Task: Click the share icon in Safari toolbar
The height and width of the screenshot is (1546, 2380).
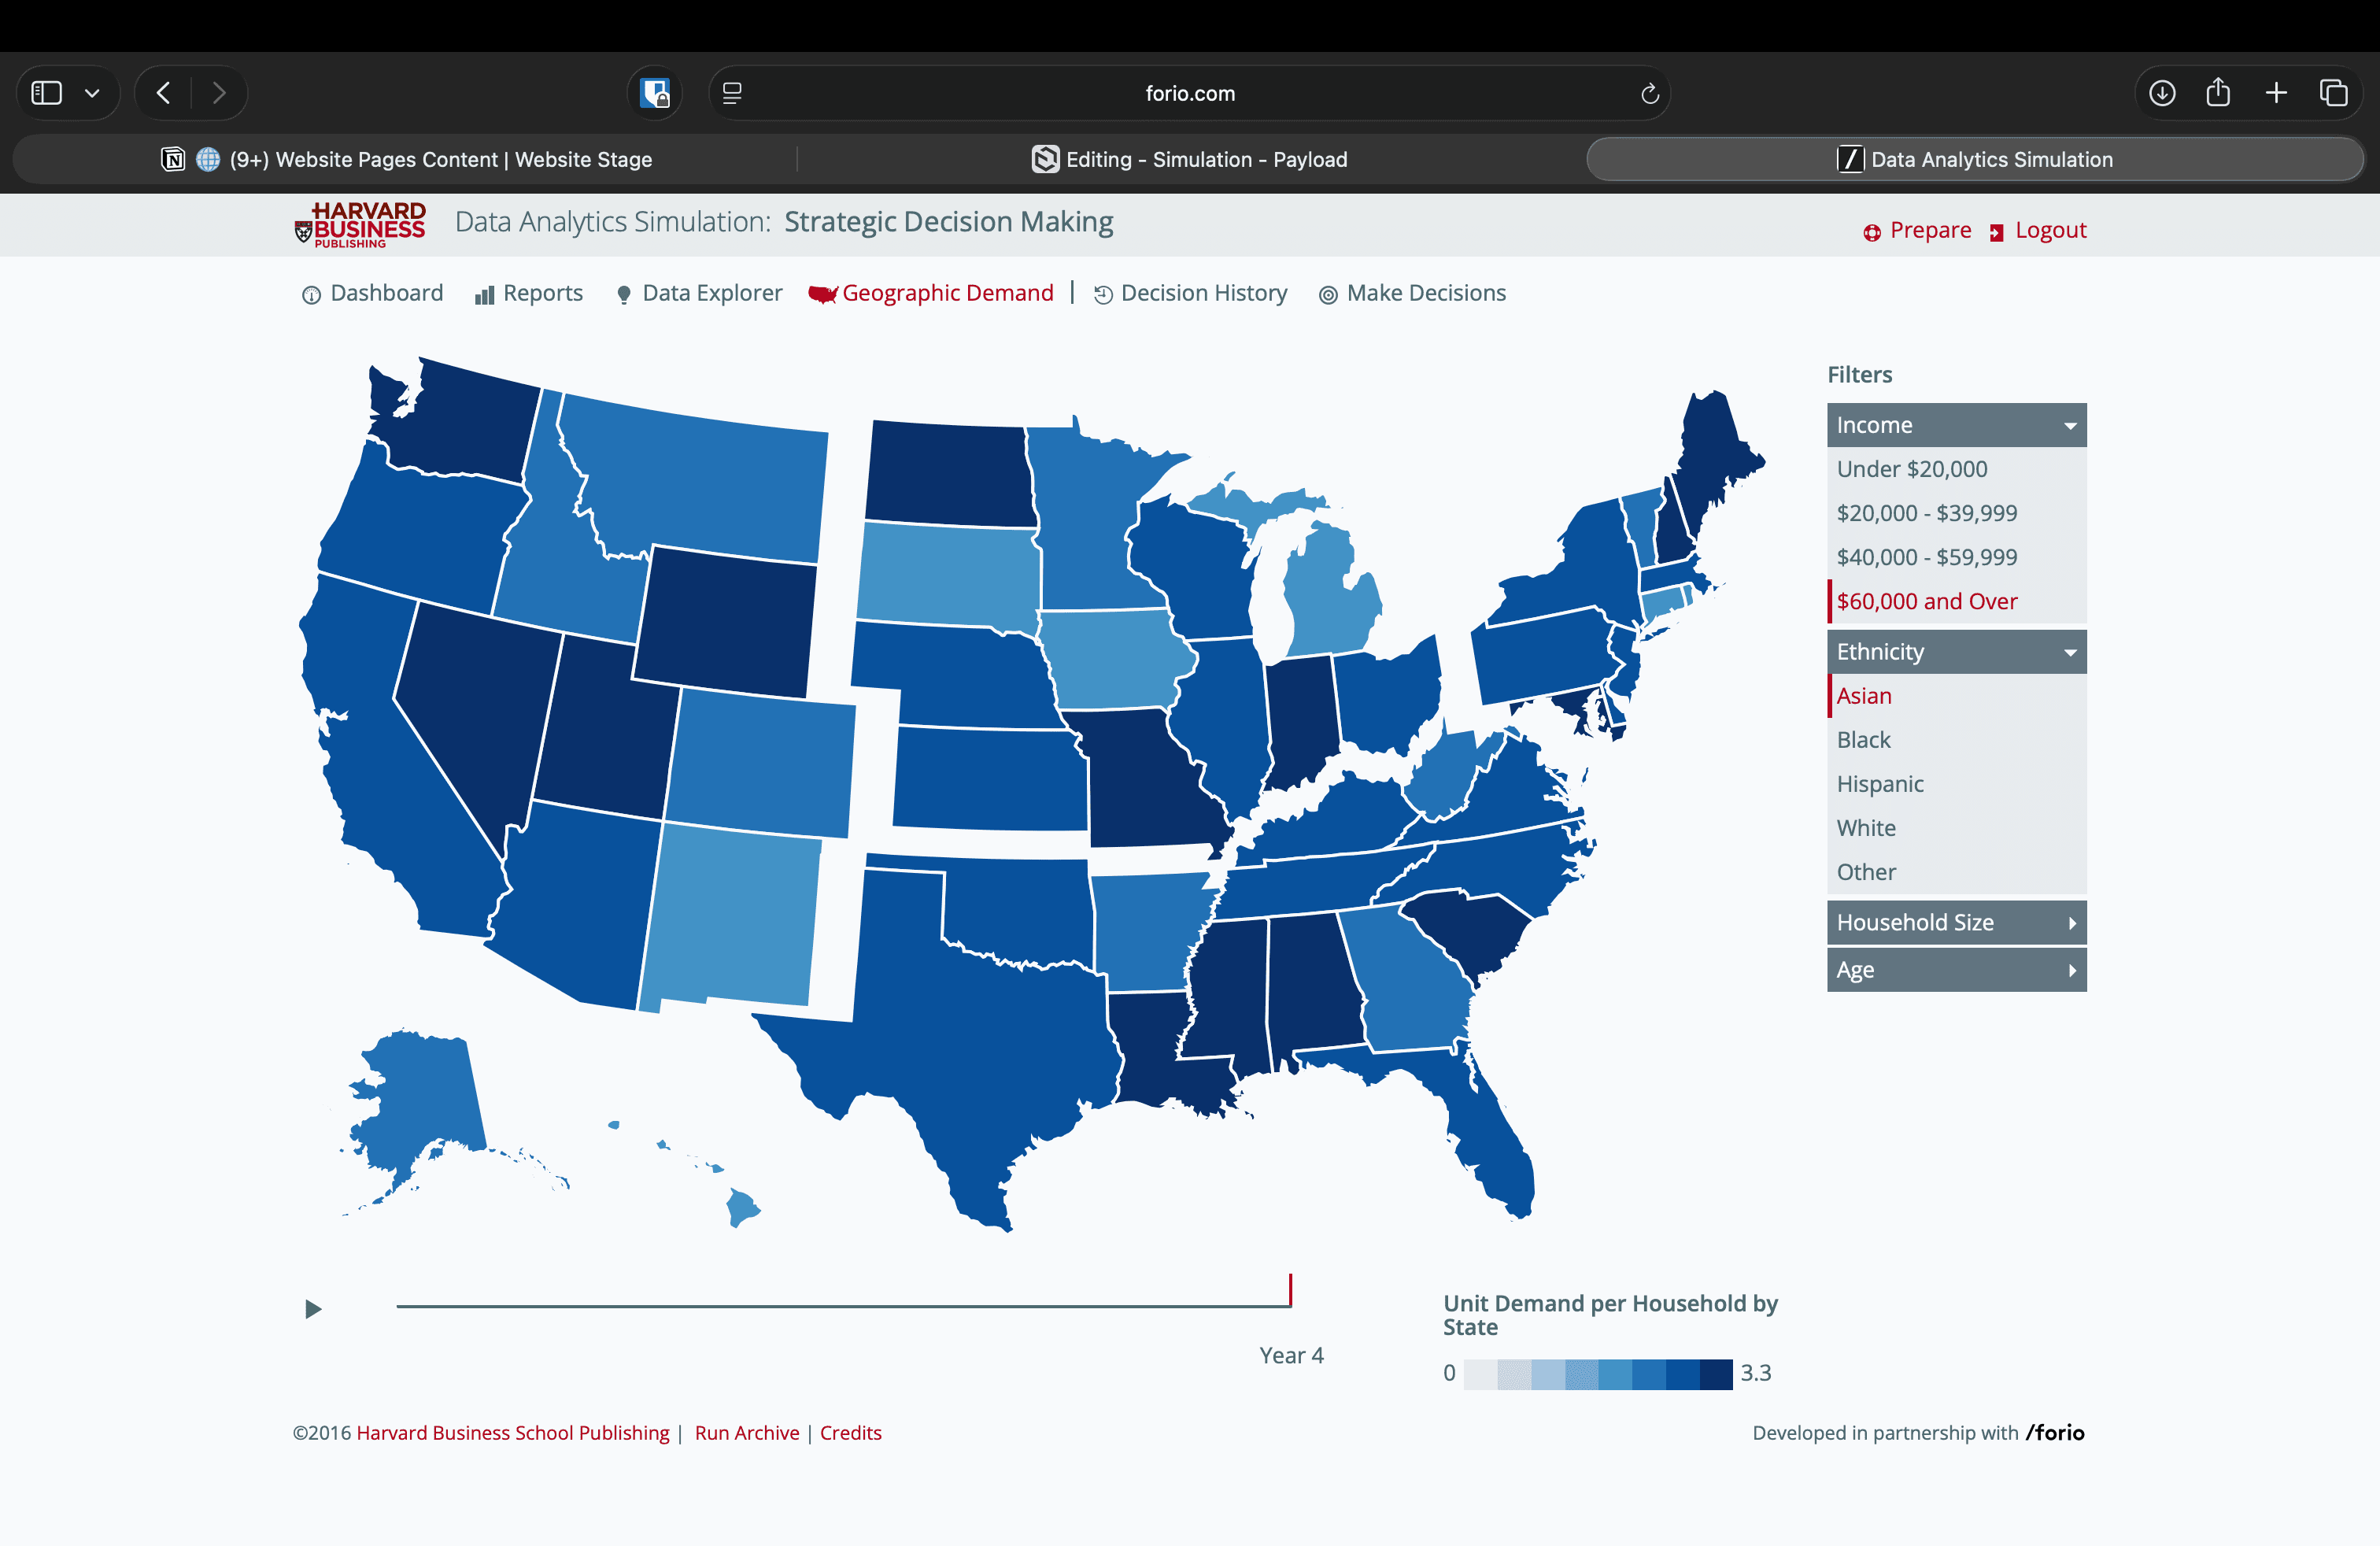Action: click(2217, 93)
